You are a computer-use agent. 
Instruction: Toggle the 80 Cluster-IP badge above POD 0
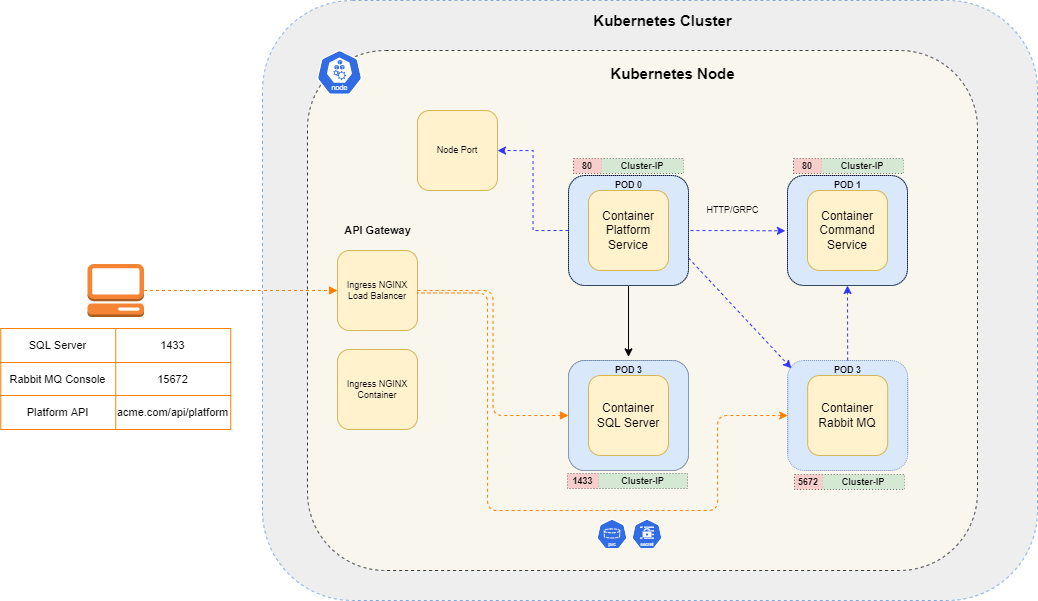click(x=628, y=165)
